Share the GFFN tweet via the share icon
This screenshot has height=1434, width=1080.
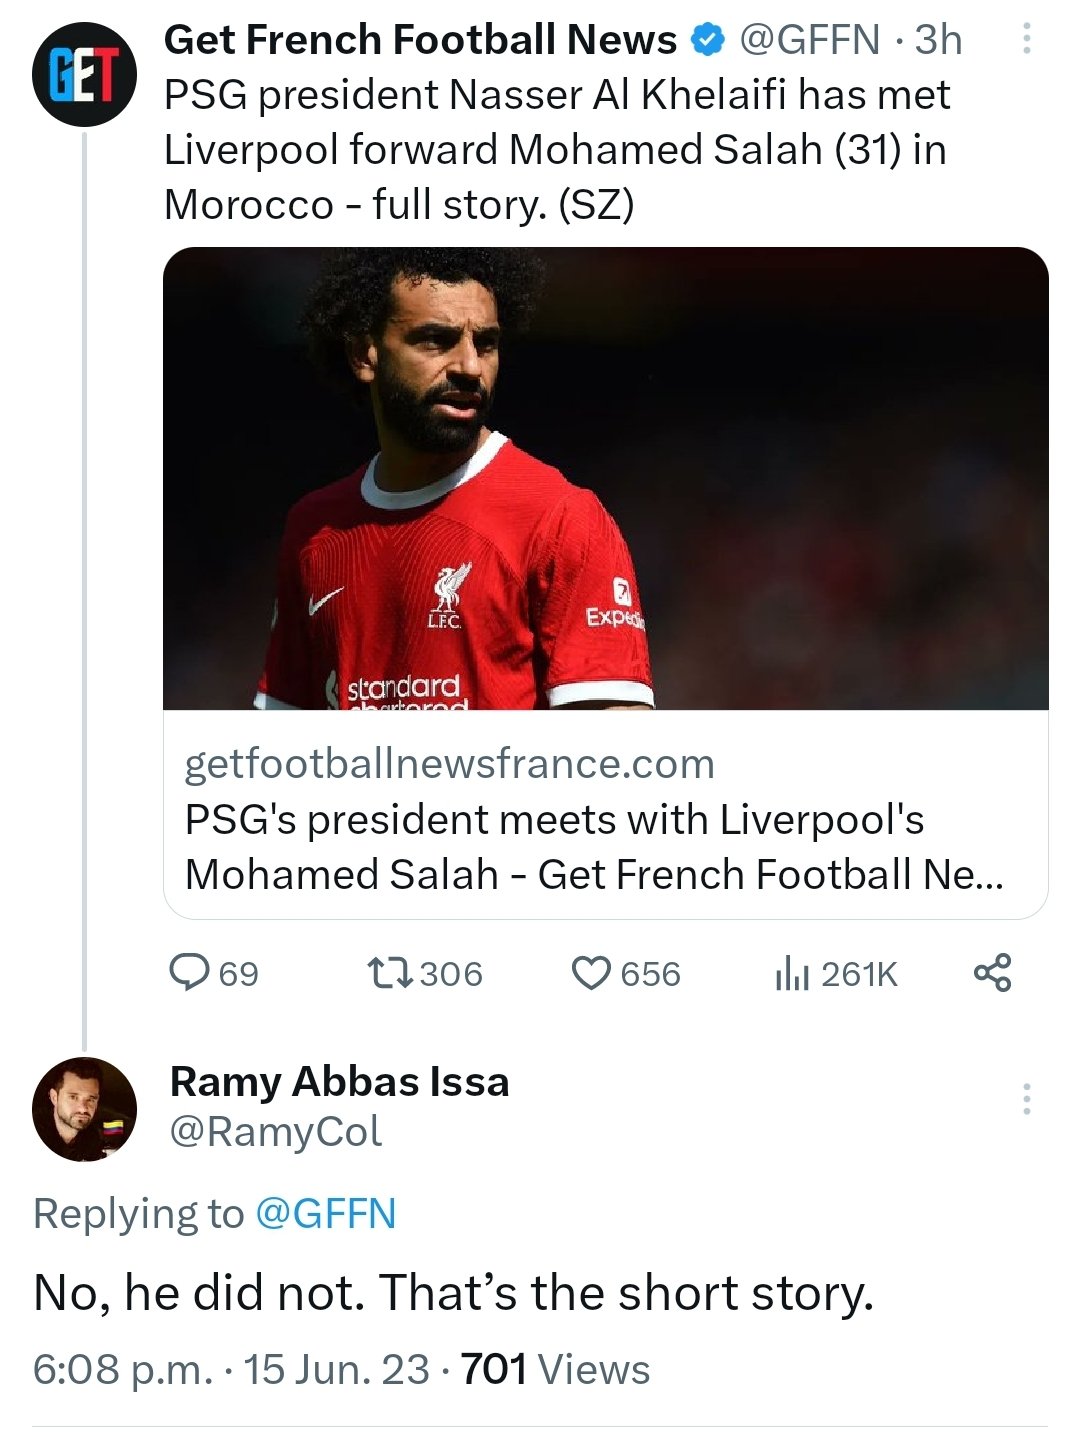coord(992,972)
